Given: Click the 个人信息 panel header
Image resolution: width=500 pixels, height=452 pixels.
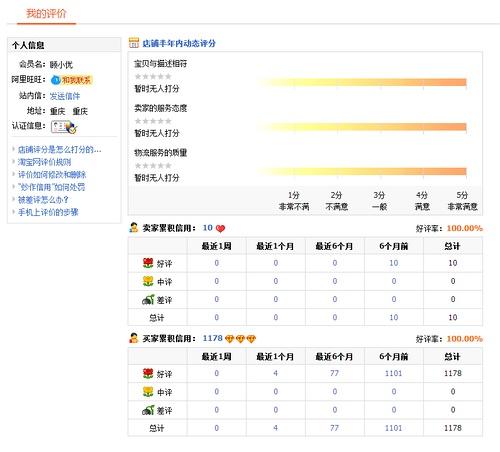Looking at the screenshot, I should coord(64,45).
